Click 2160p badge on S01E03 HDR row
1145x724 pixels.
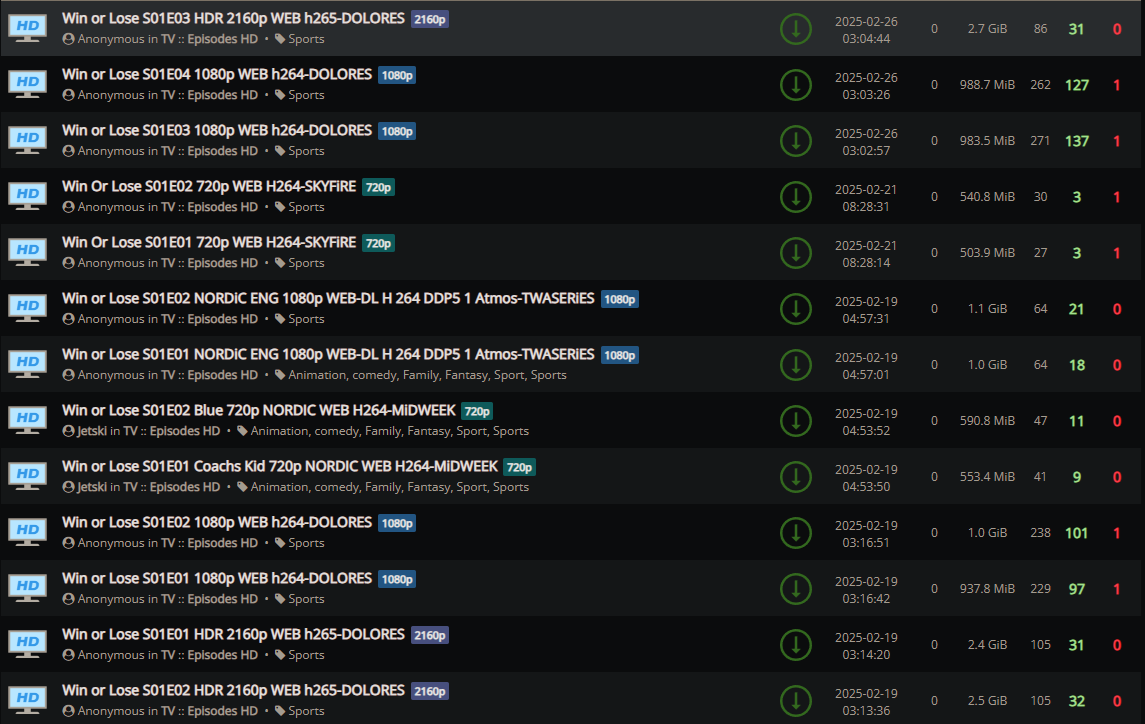pyautogui.click(x=429, y=19)
